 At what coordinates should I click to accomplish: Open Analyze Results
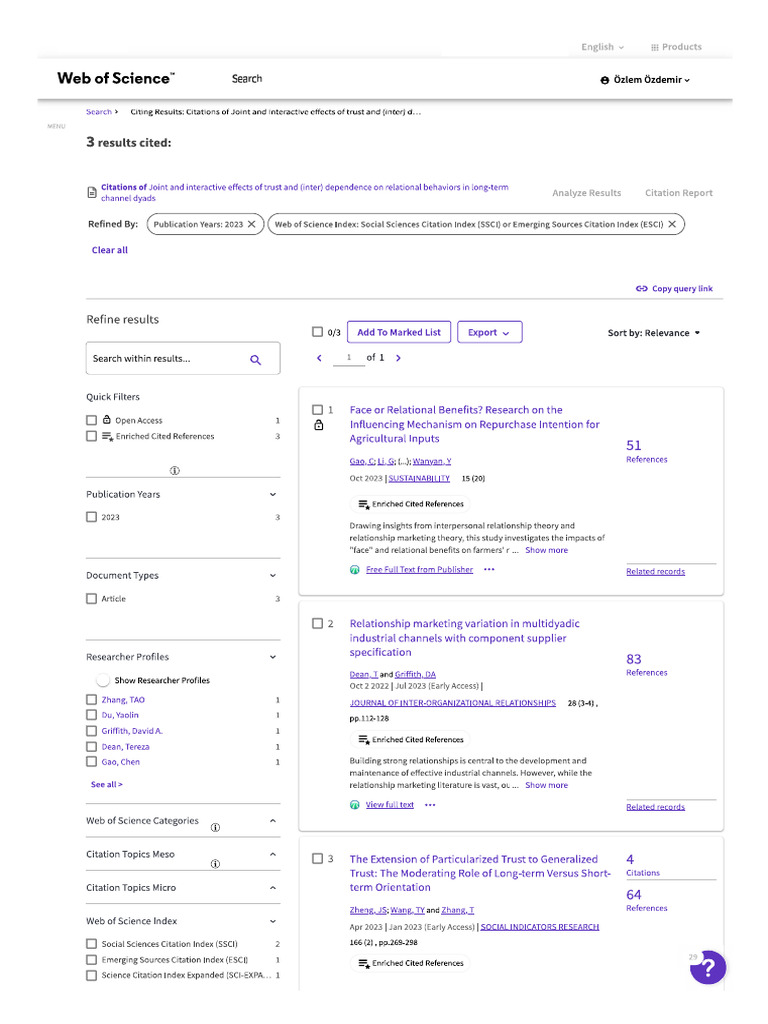(x=586, y=193)
